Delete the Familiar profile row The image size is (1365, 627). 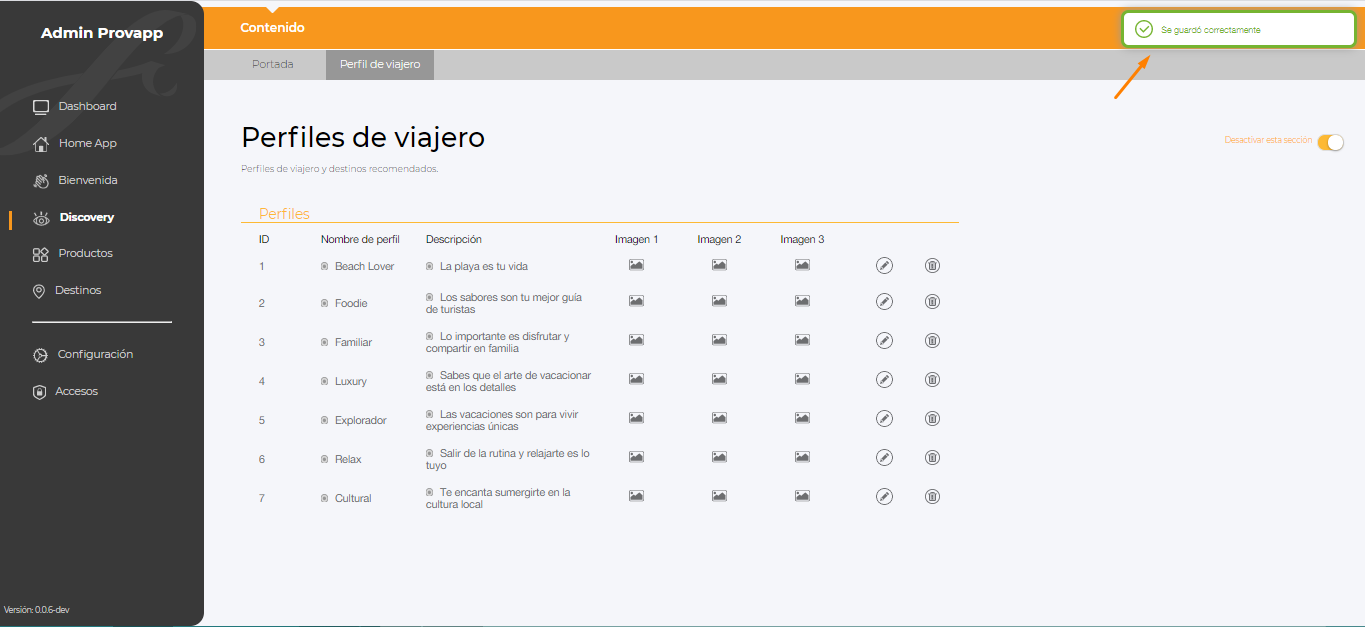pyautogui.click(x=932, y=341)
